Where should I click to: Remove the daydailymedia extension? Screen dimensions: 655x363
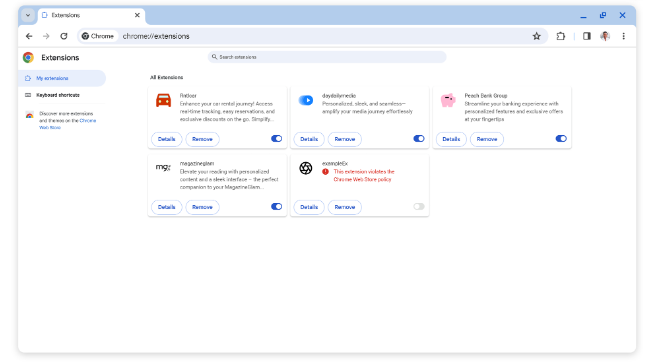coord(345,139)
